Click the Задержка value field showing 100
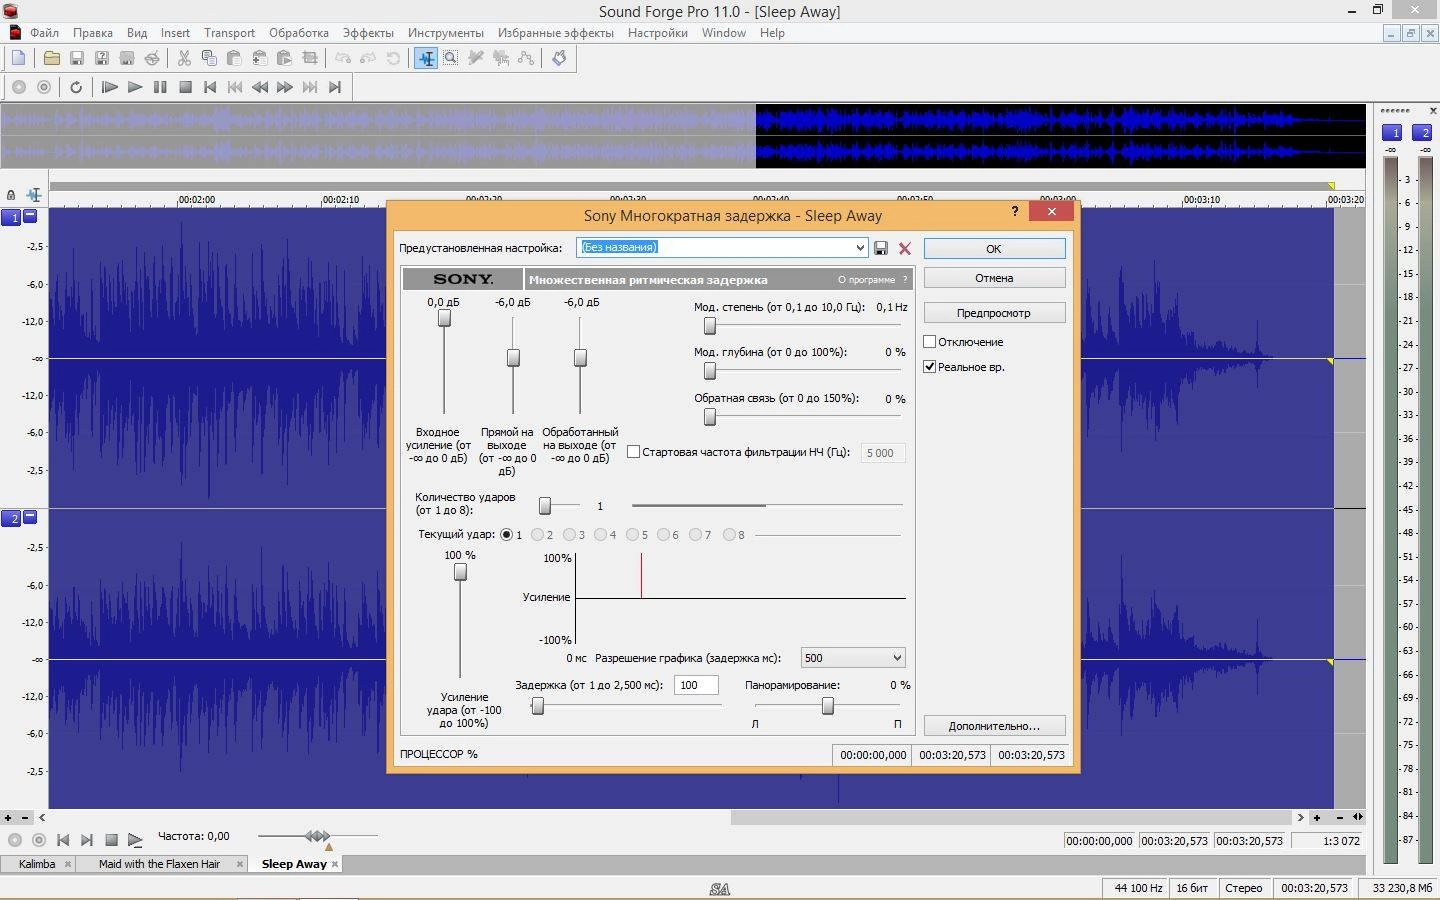 pyautogui.click(x=696, y=685)
